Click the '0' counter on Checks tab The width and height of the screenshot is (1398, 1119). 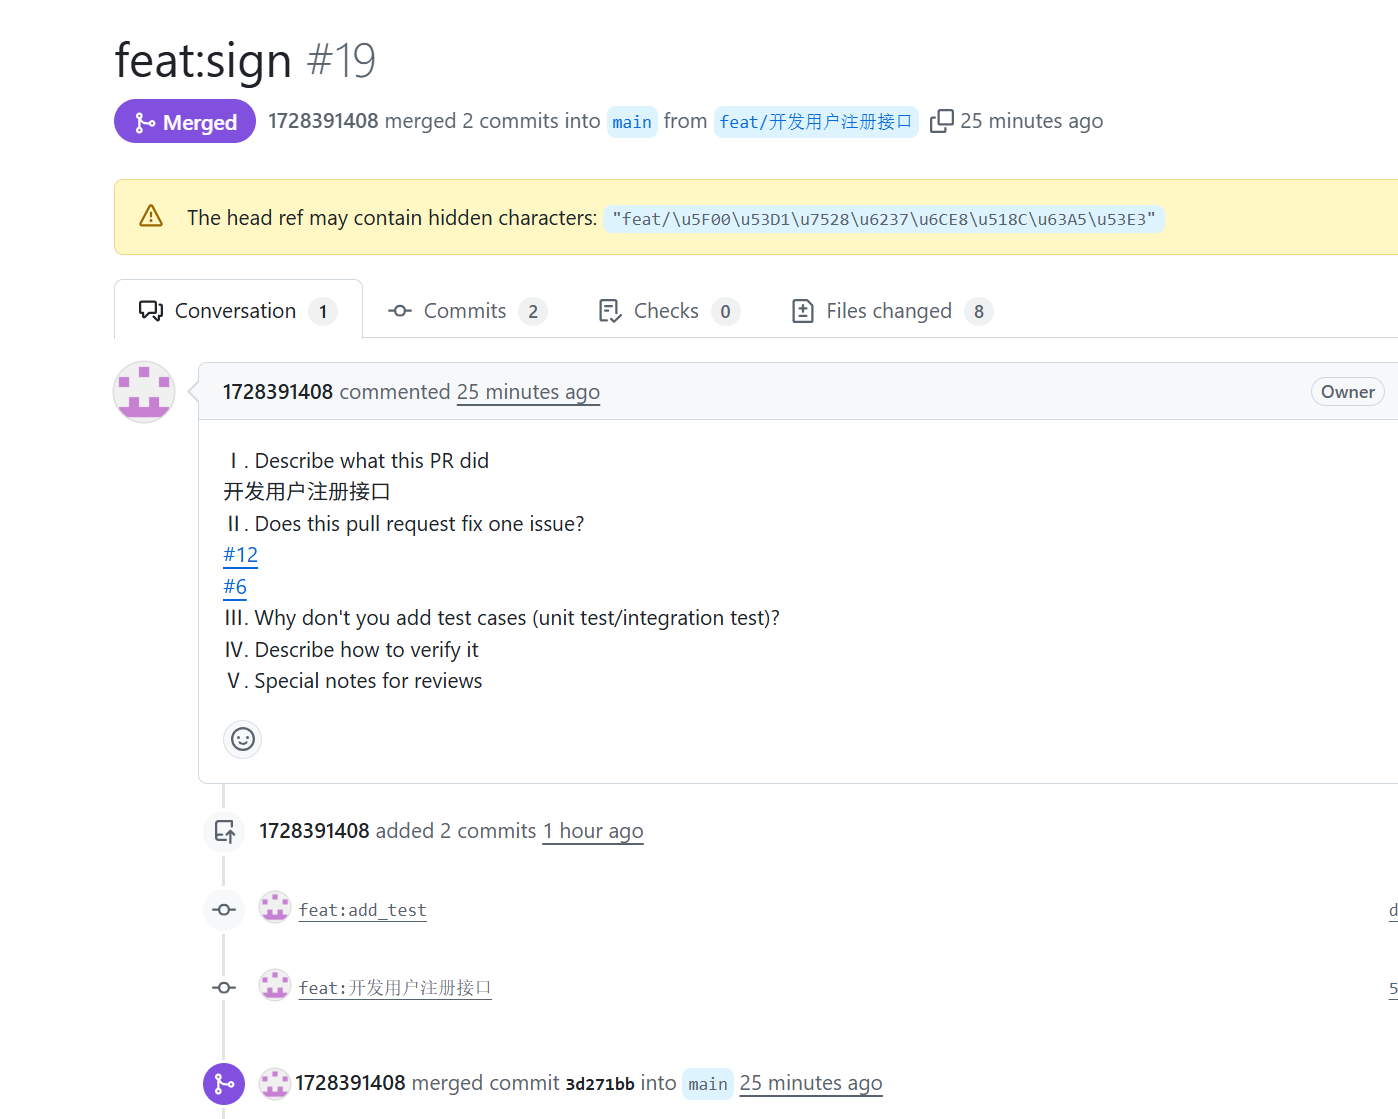pyautogui.click(x=726, y=312)
